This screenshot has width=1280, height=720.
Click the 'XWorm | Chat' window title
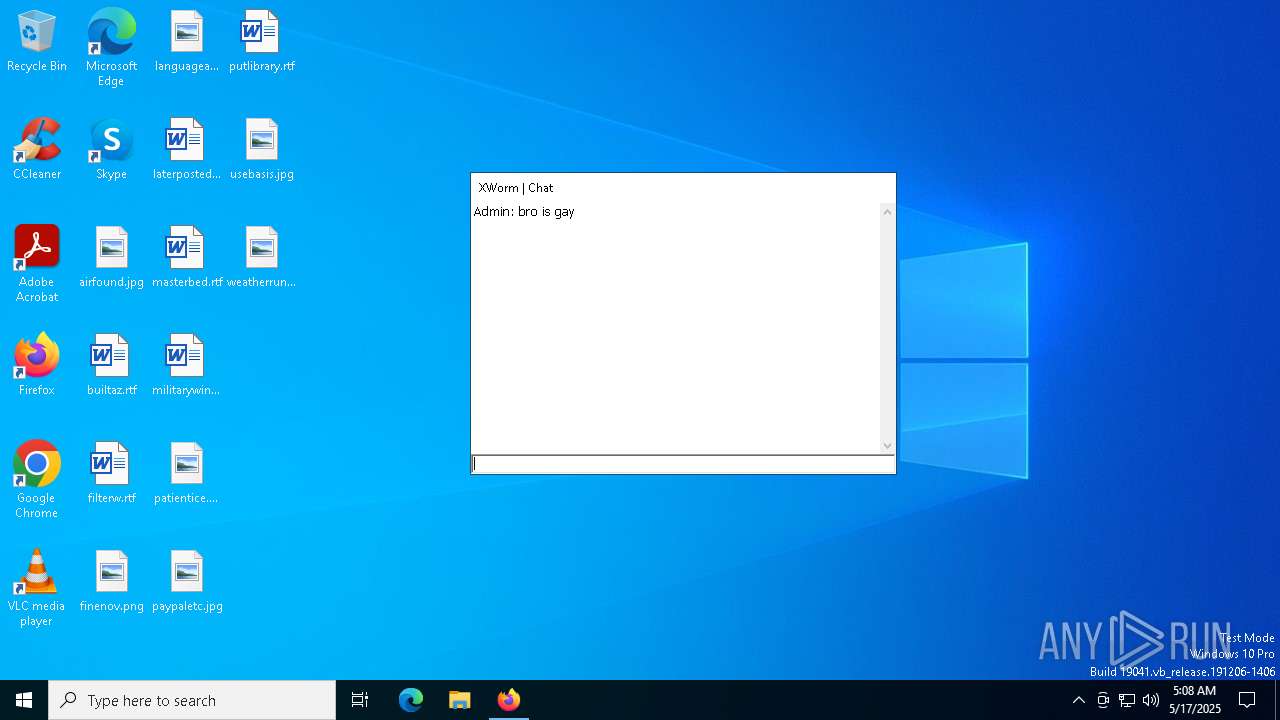[516, 188]
